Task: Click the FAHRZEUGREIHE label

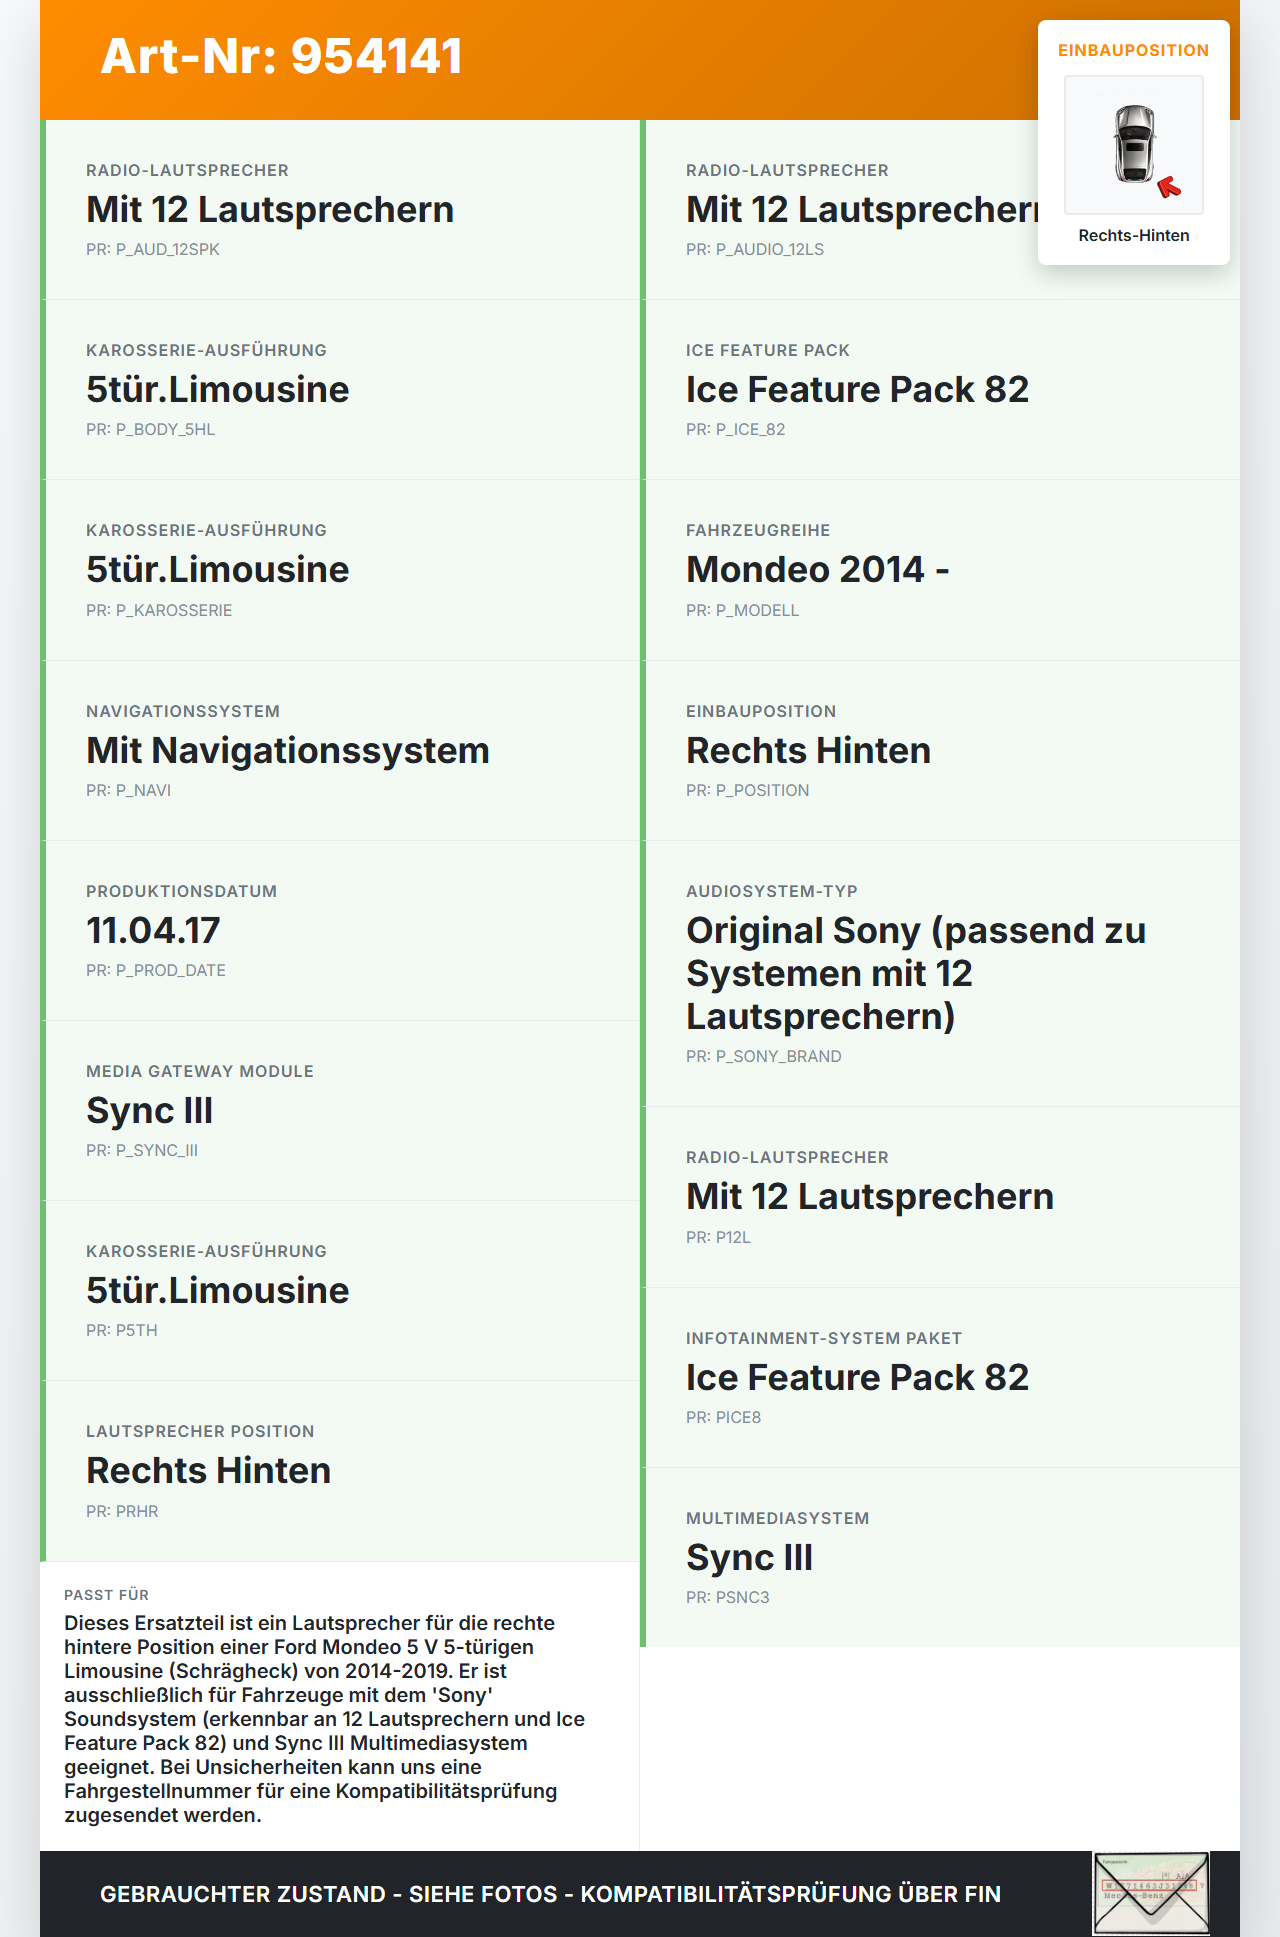Action: [x=758, y=530]
